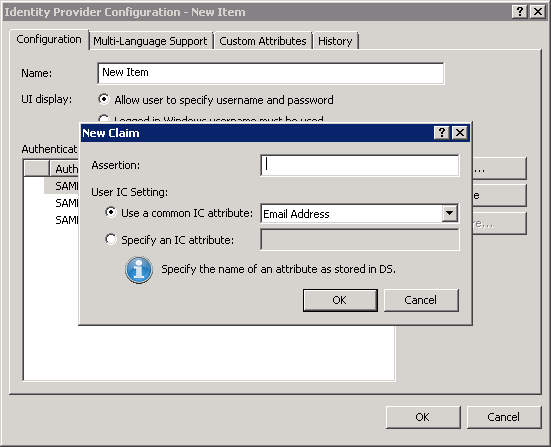Close the Identity Provider Configuration window

(538, 12)
